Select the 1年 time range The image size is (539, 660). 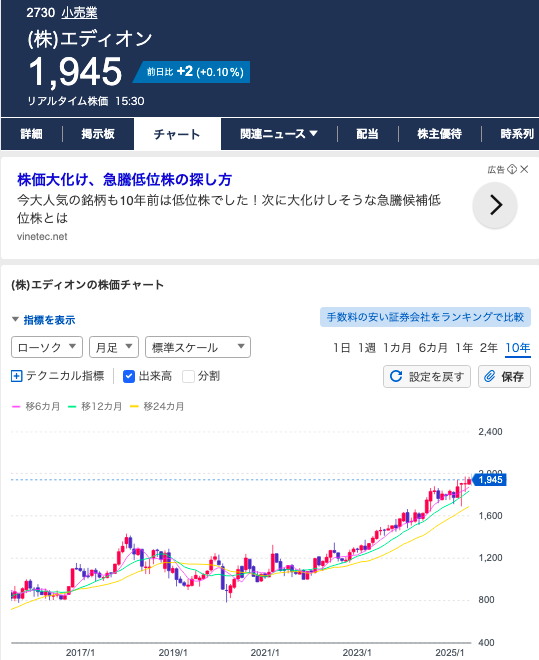[464, 348]
